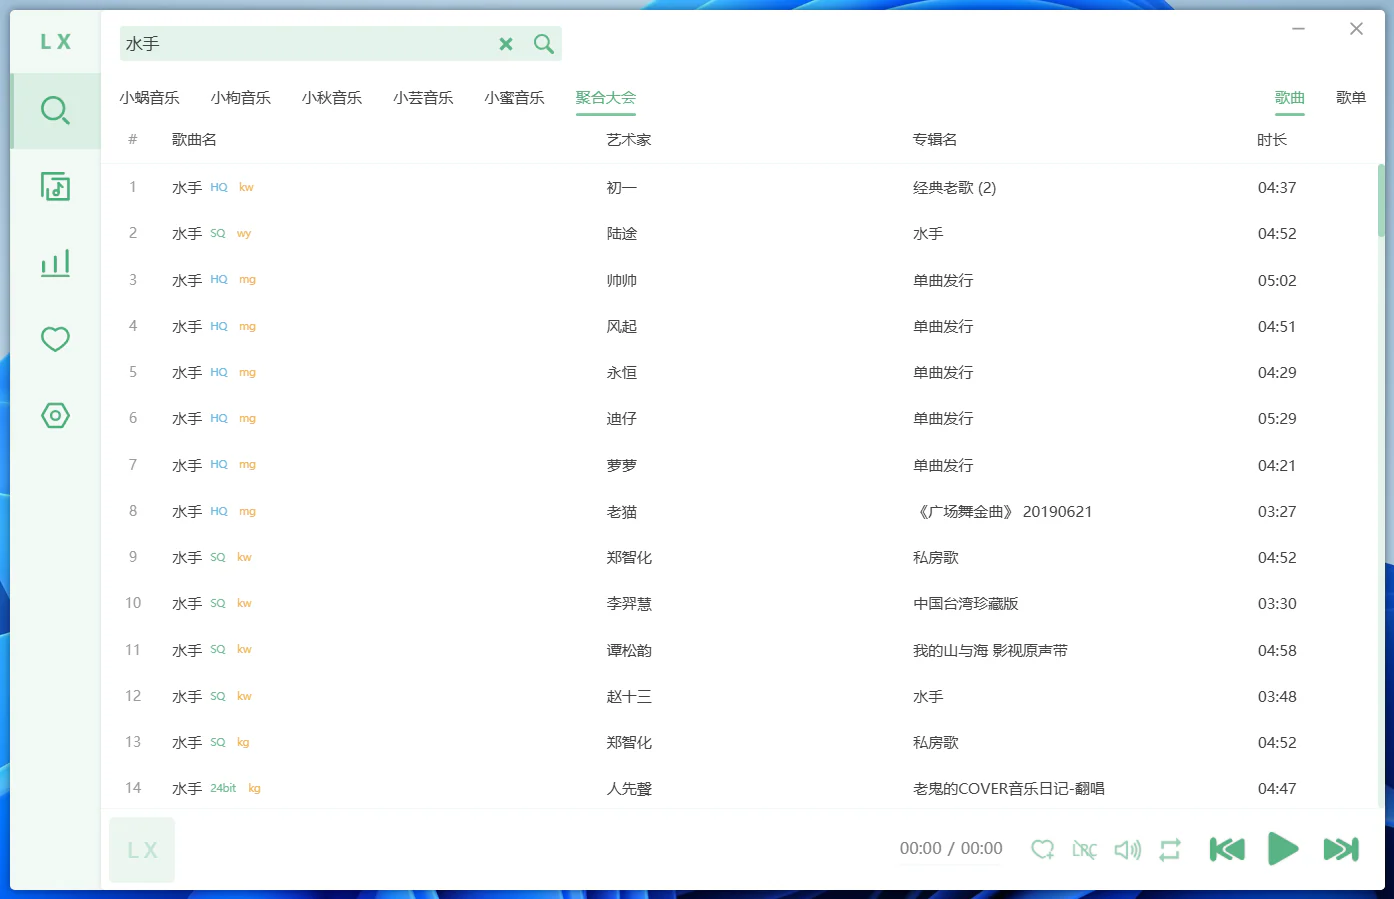Image resolution: width=1394 pixels, height=899 pixels.
Task: Click album 中国台湾珍藏版
Action: [x=966, y=604]
